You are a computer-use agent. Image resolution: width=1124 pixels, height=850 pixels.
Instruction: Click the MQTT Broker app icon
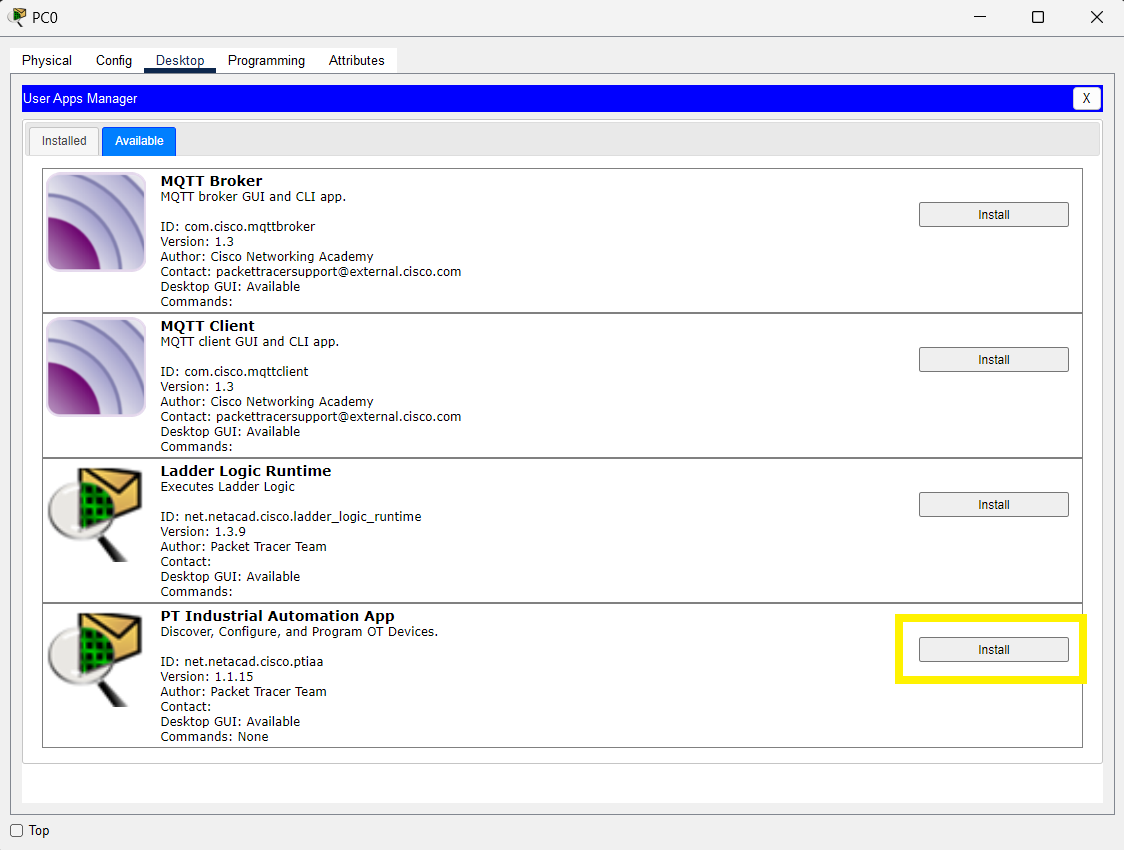coord(96,222)
